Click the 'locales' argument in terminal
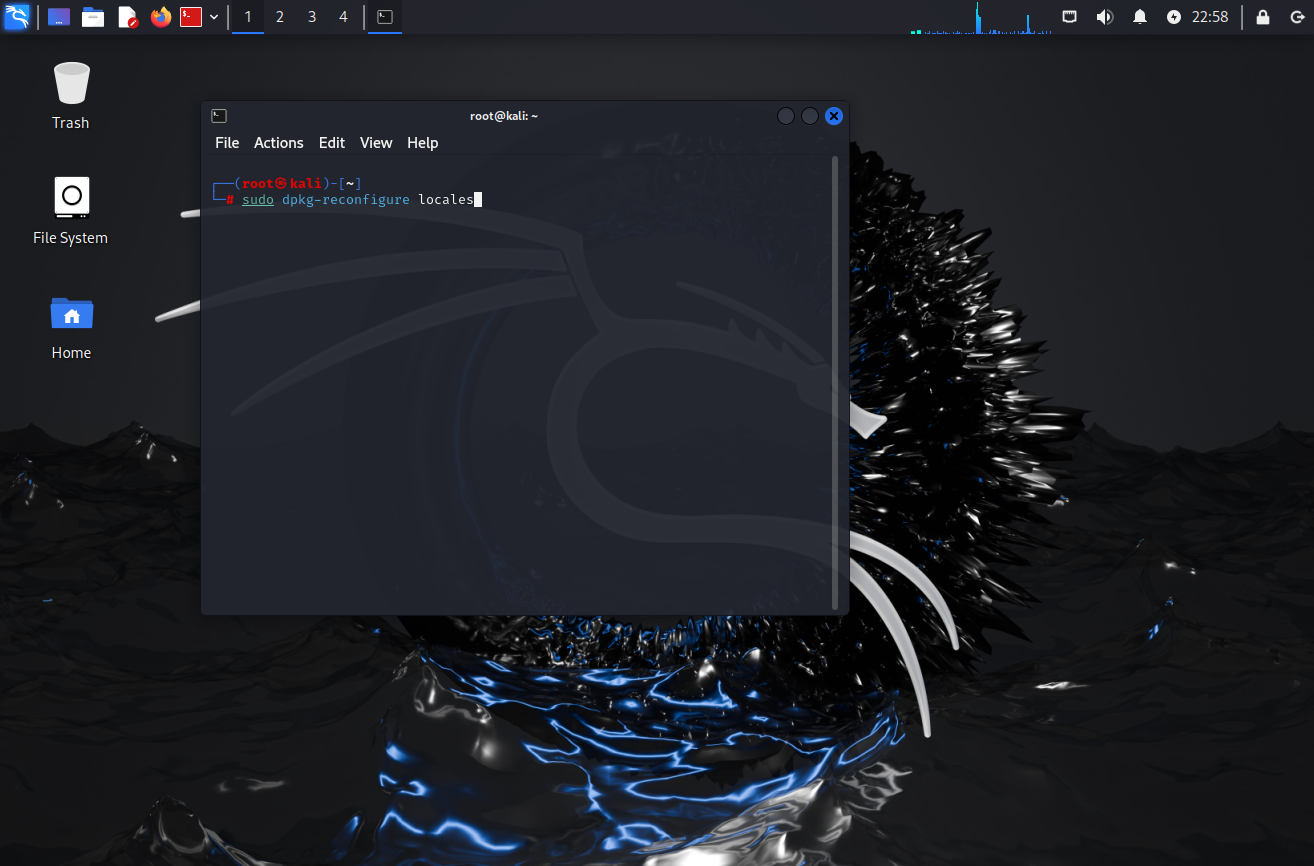This screenshot has width=1314, height=866. click(446, 200)
